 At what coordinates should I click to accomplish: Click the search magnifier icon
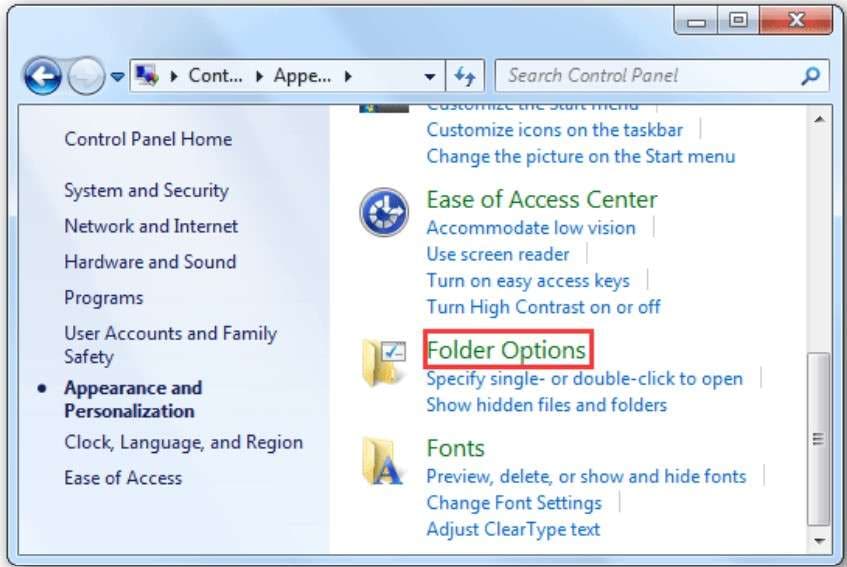coord(810,75)
